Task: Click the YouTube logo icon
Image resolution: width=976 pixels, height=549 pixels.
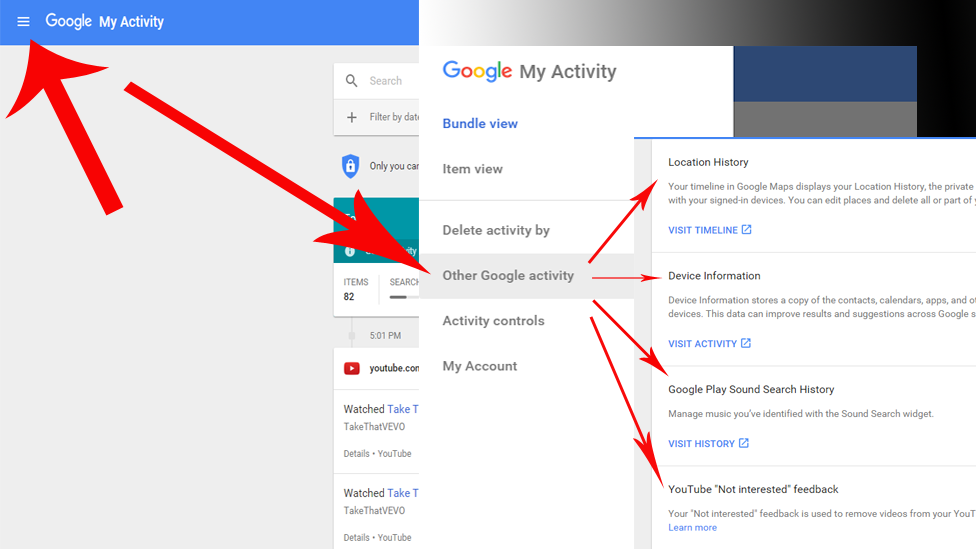Action: (352, 368)
